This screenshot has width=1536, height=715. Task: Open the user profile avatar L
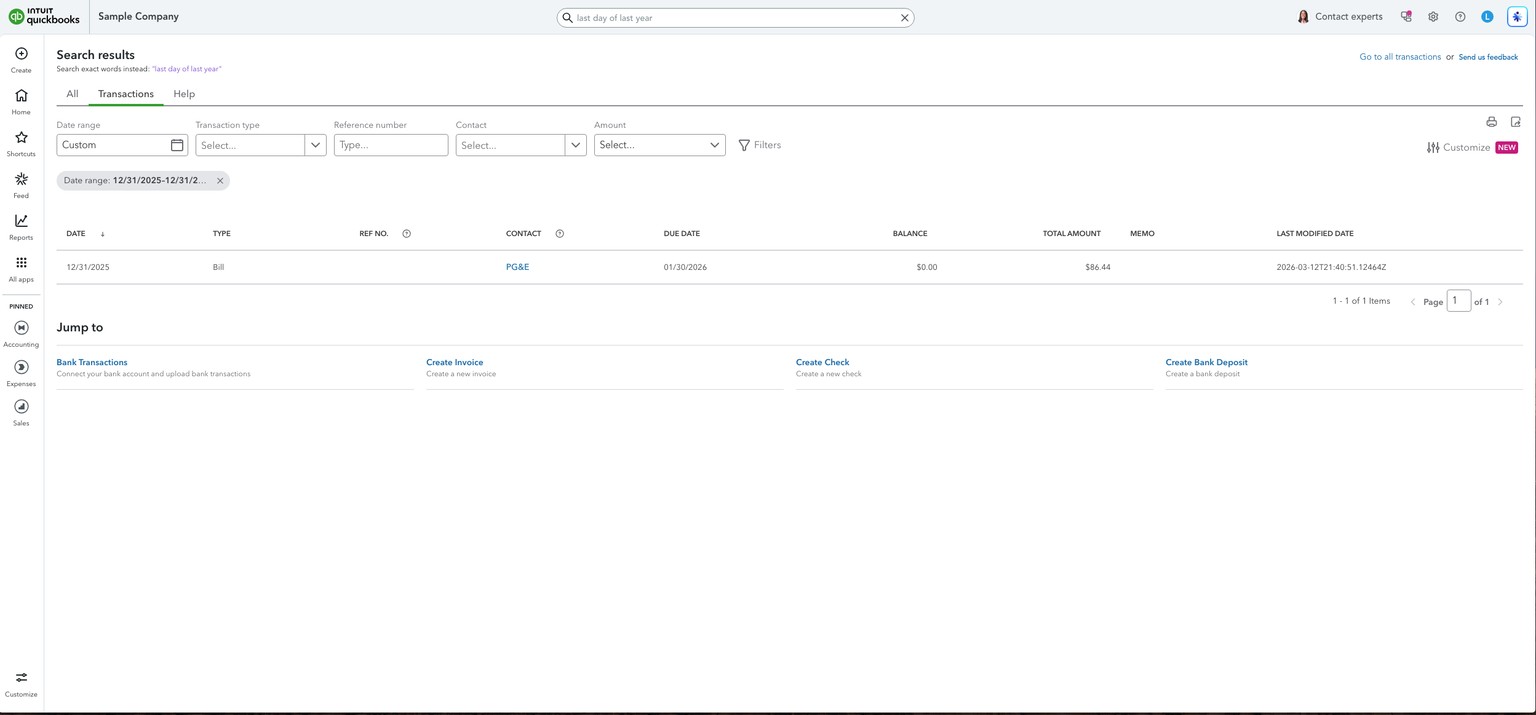tap(1487, 17)
